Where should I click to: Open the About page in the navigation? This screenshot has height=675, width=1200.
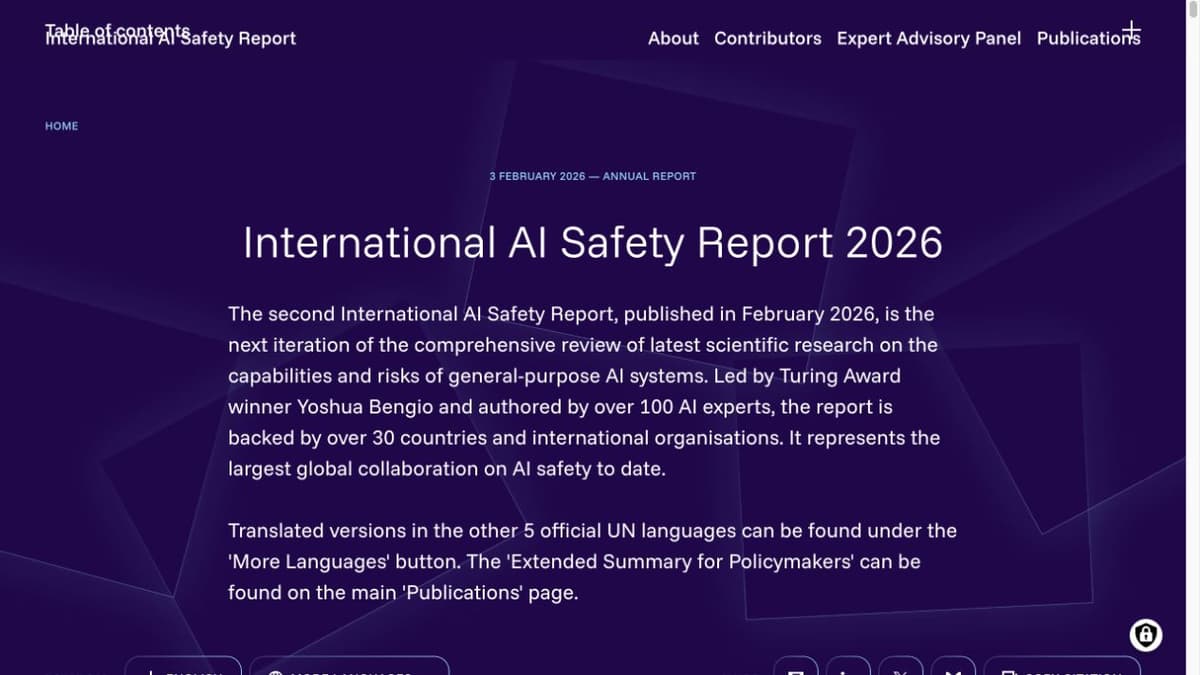(673, 38)
